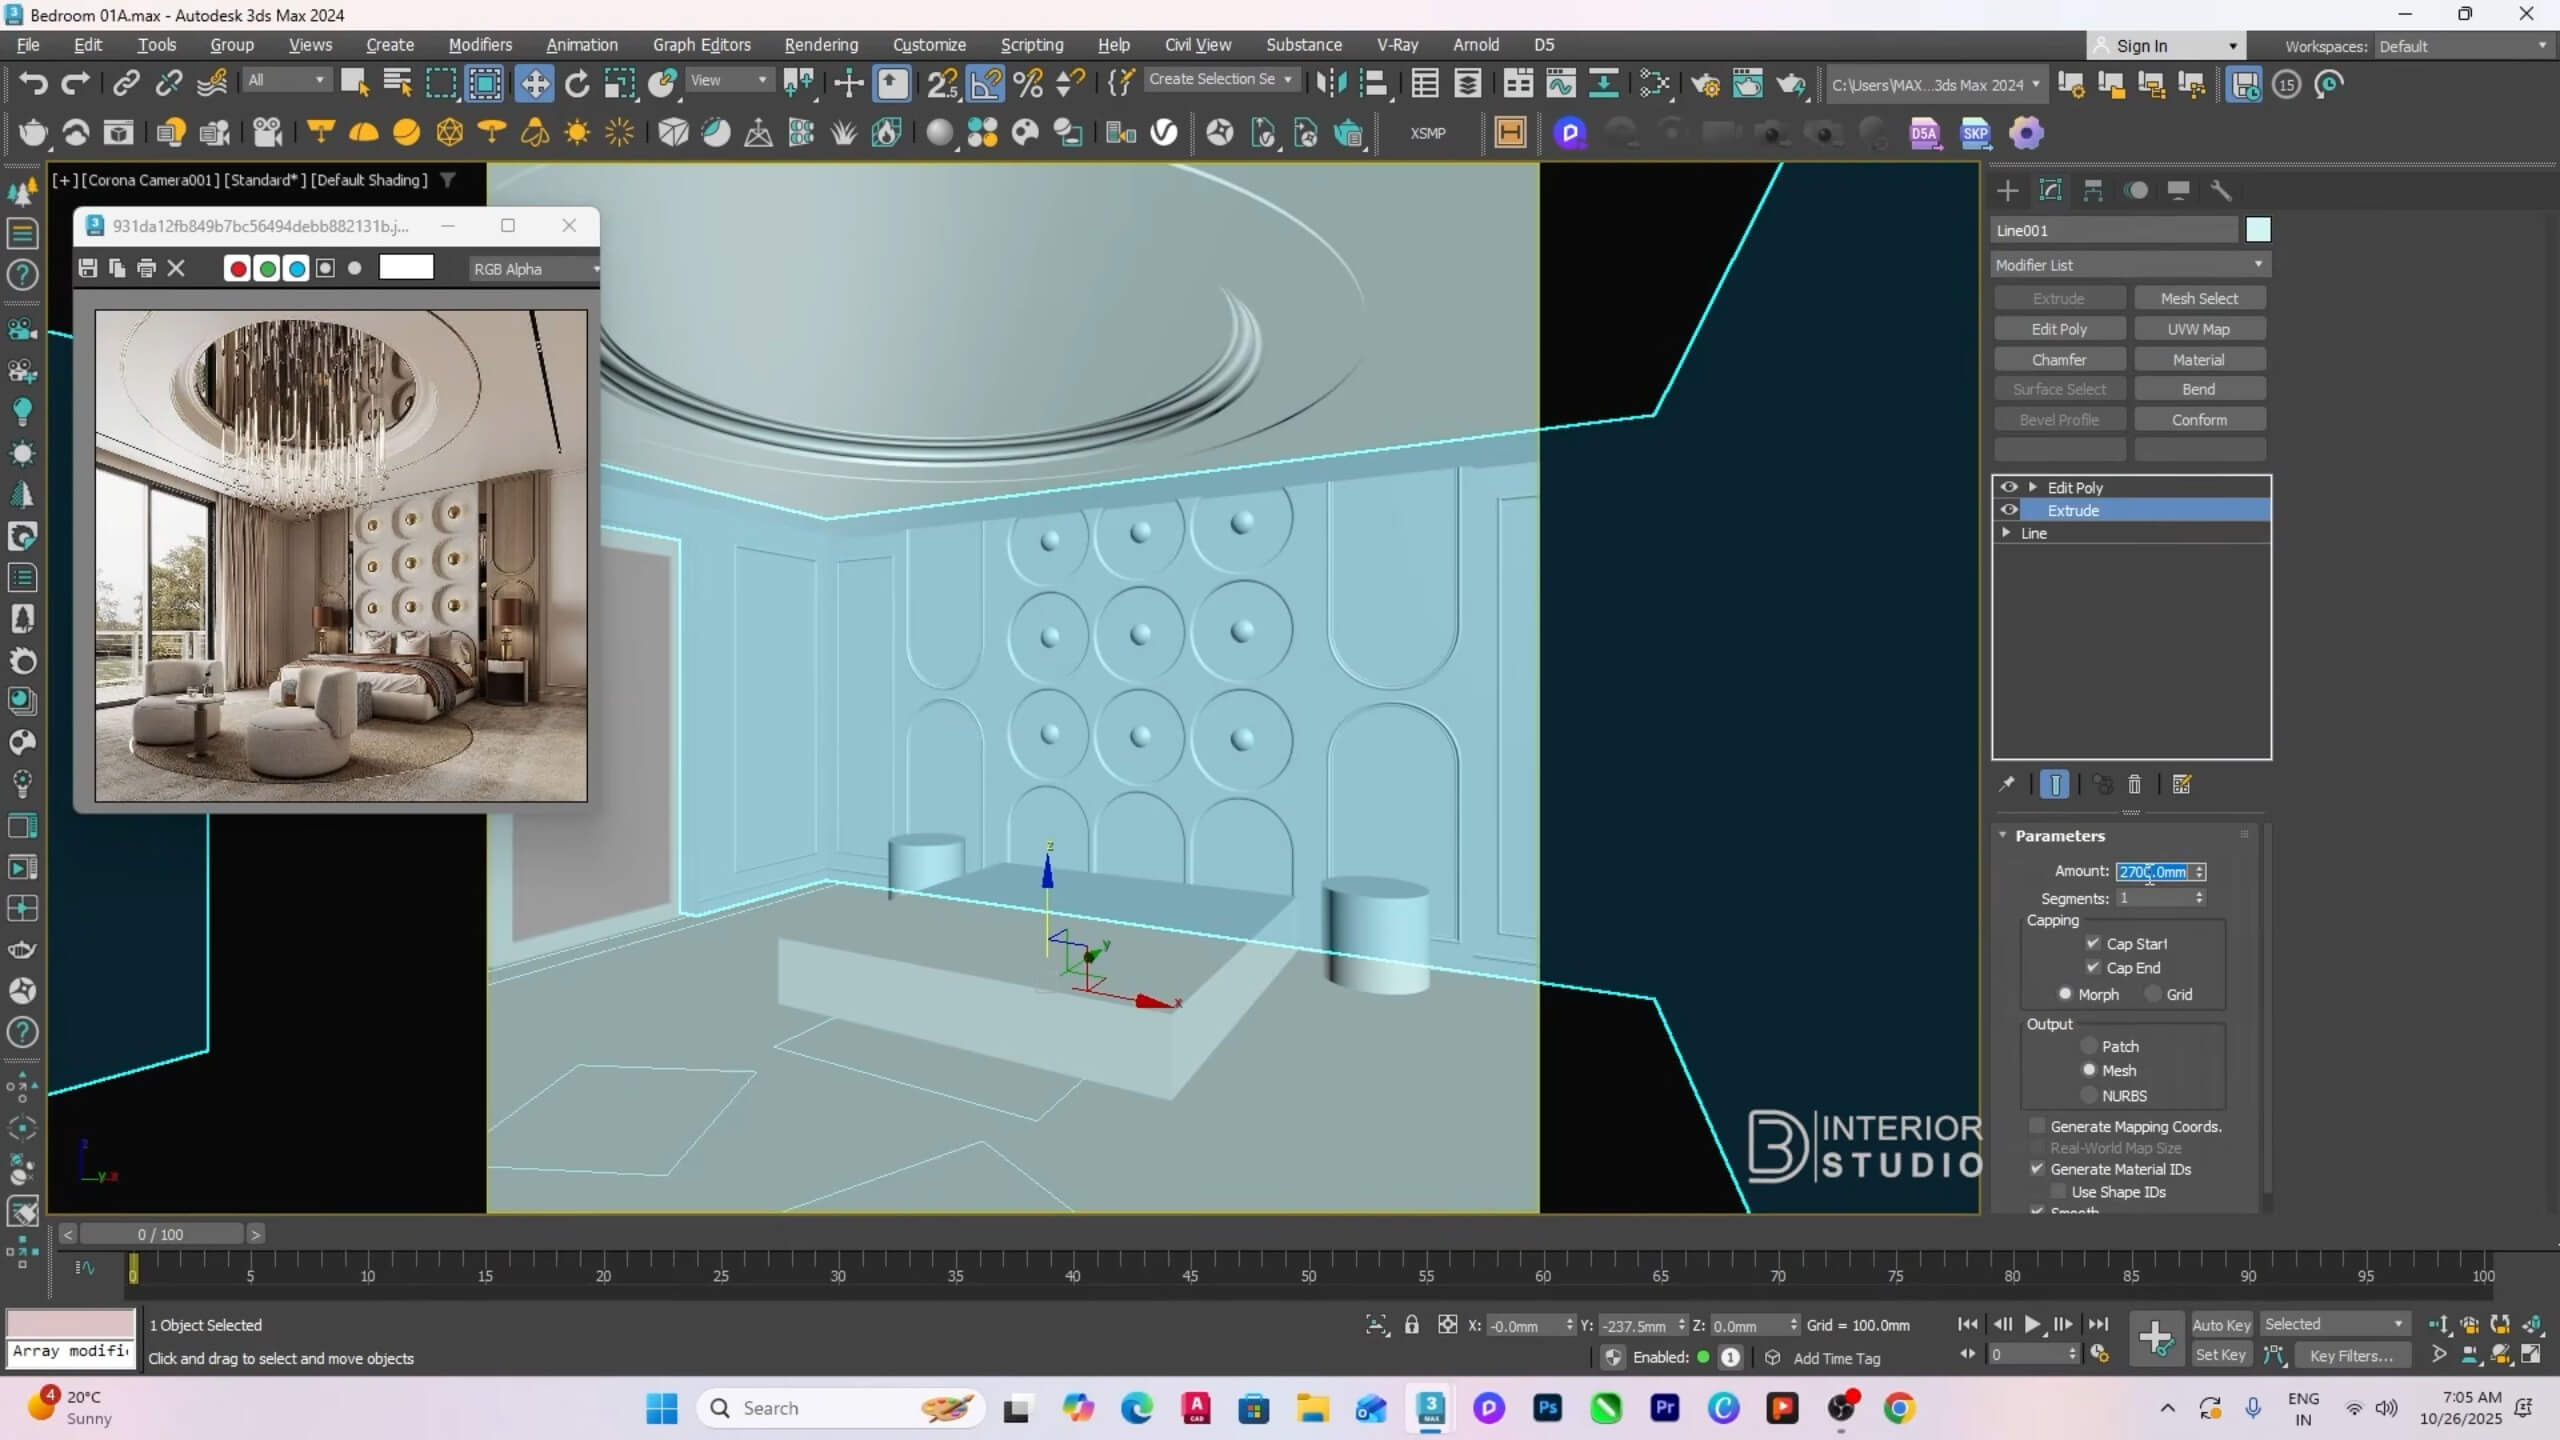Open the RGB Alpha channel dropdown
Image resolution: width=2560 pixels, height=1440 pixels.
tap(536, 269)
